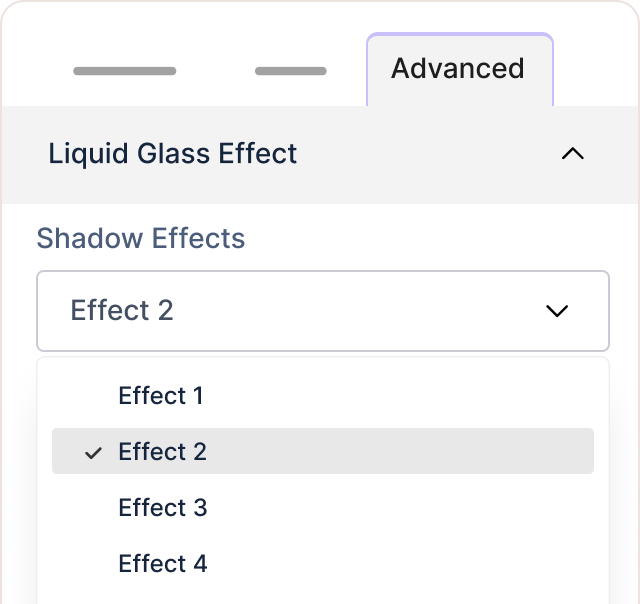Click the Shadow Effects label
This screenshot has width=640, height=604.
[141, 239]
